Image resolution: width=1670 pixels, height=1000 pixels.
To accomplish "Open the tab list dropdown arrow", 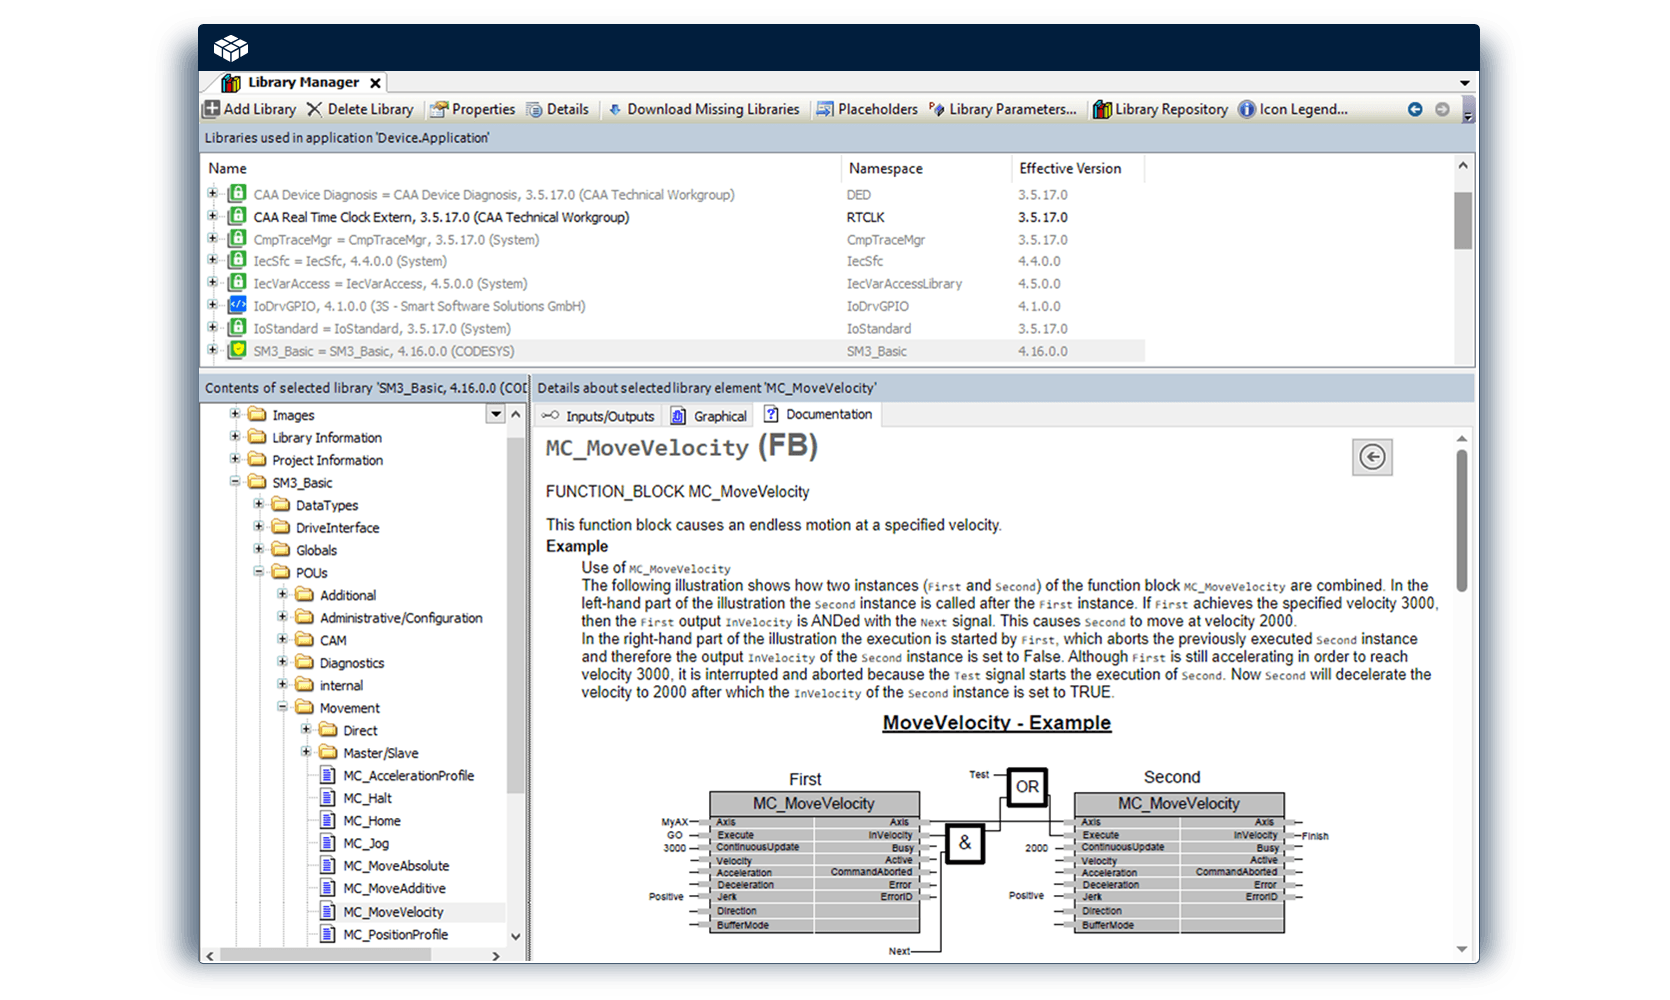I will (x=1464, y=83).
